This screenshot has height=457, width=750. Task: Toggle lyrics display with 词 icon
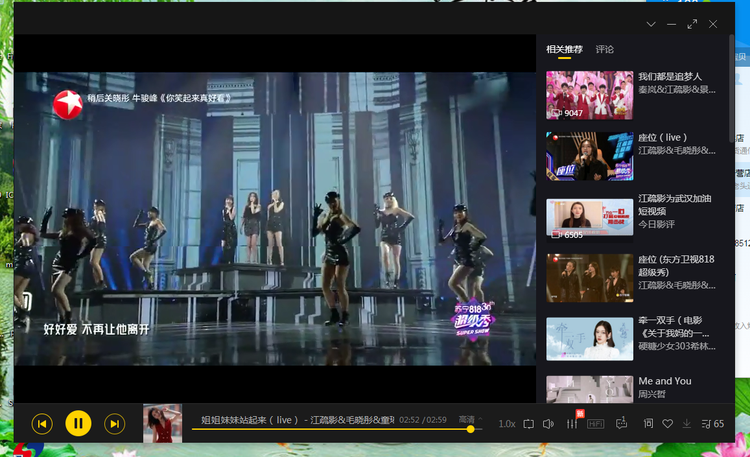tap(648, 424)
